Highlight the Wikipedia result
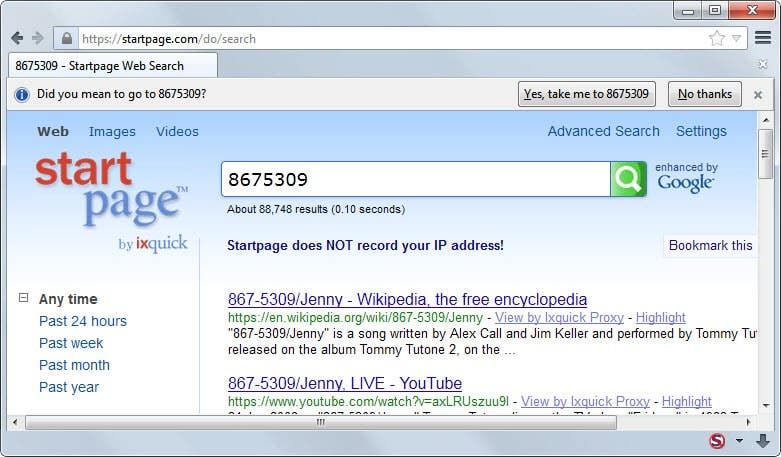The image size is (781, 457). [x=660, y=318]
